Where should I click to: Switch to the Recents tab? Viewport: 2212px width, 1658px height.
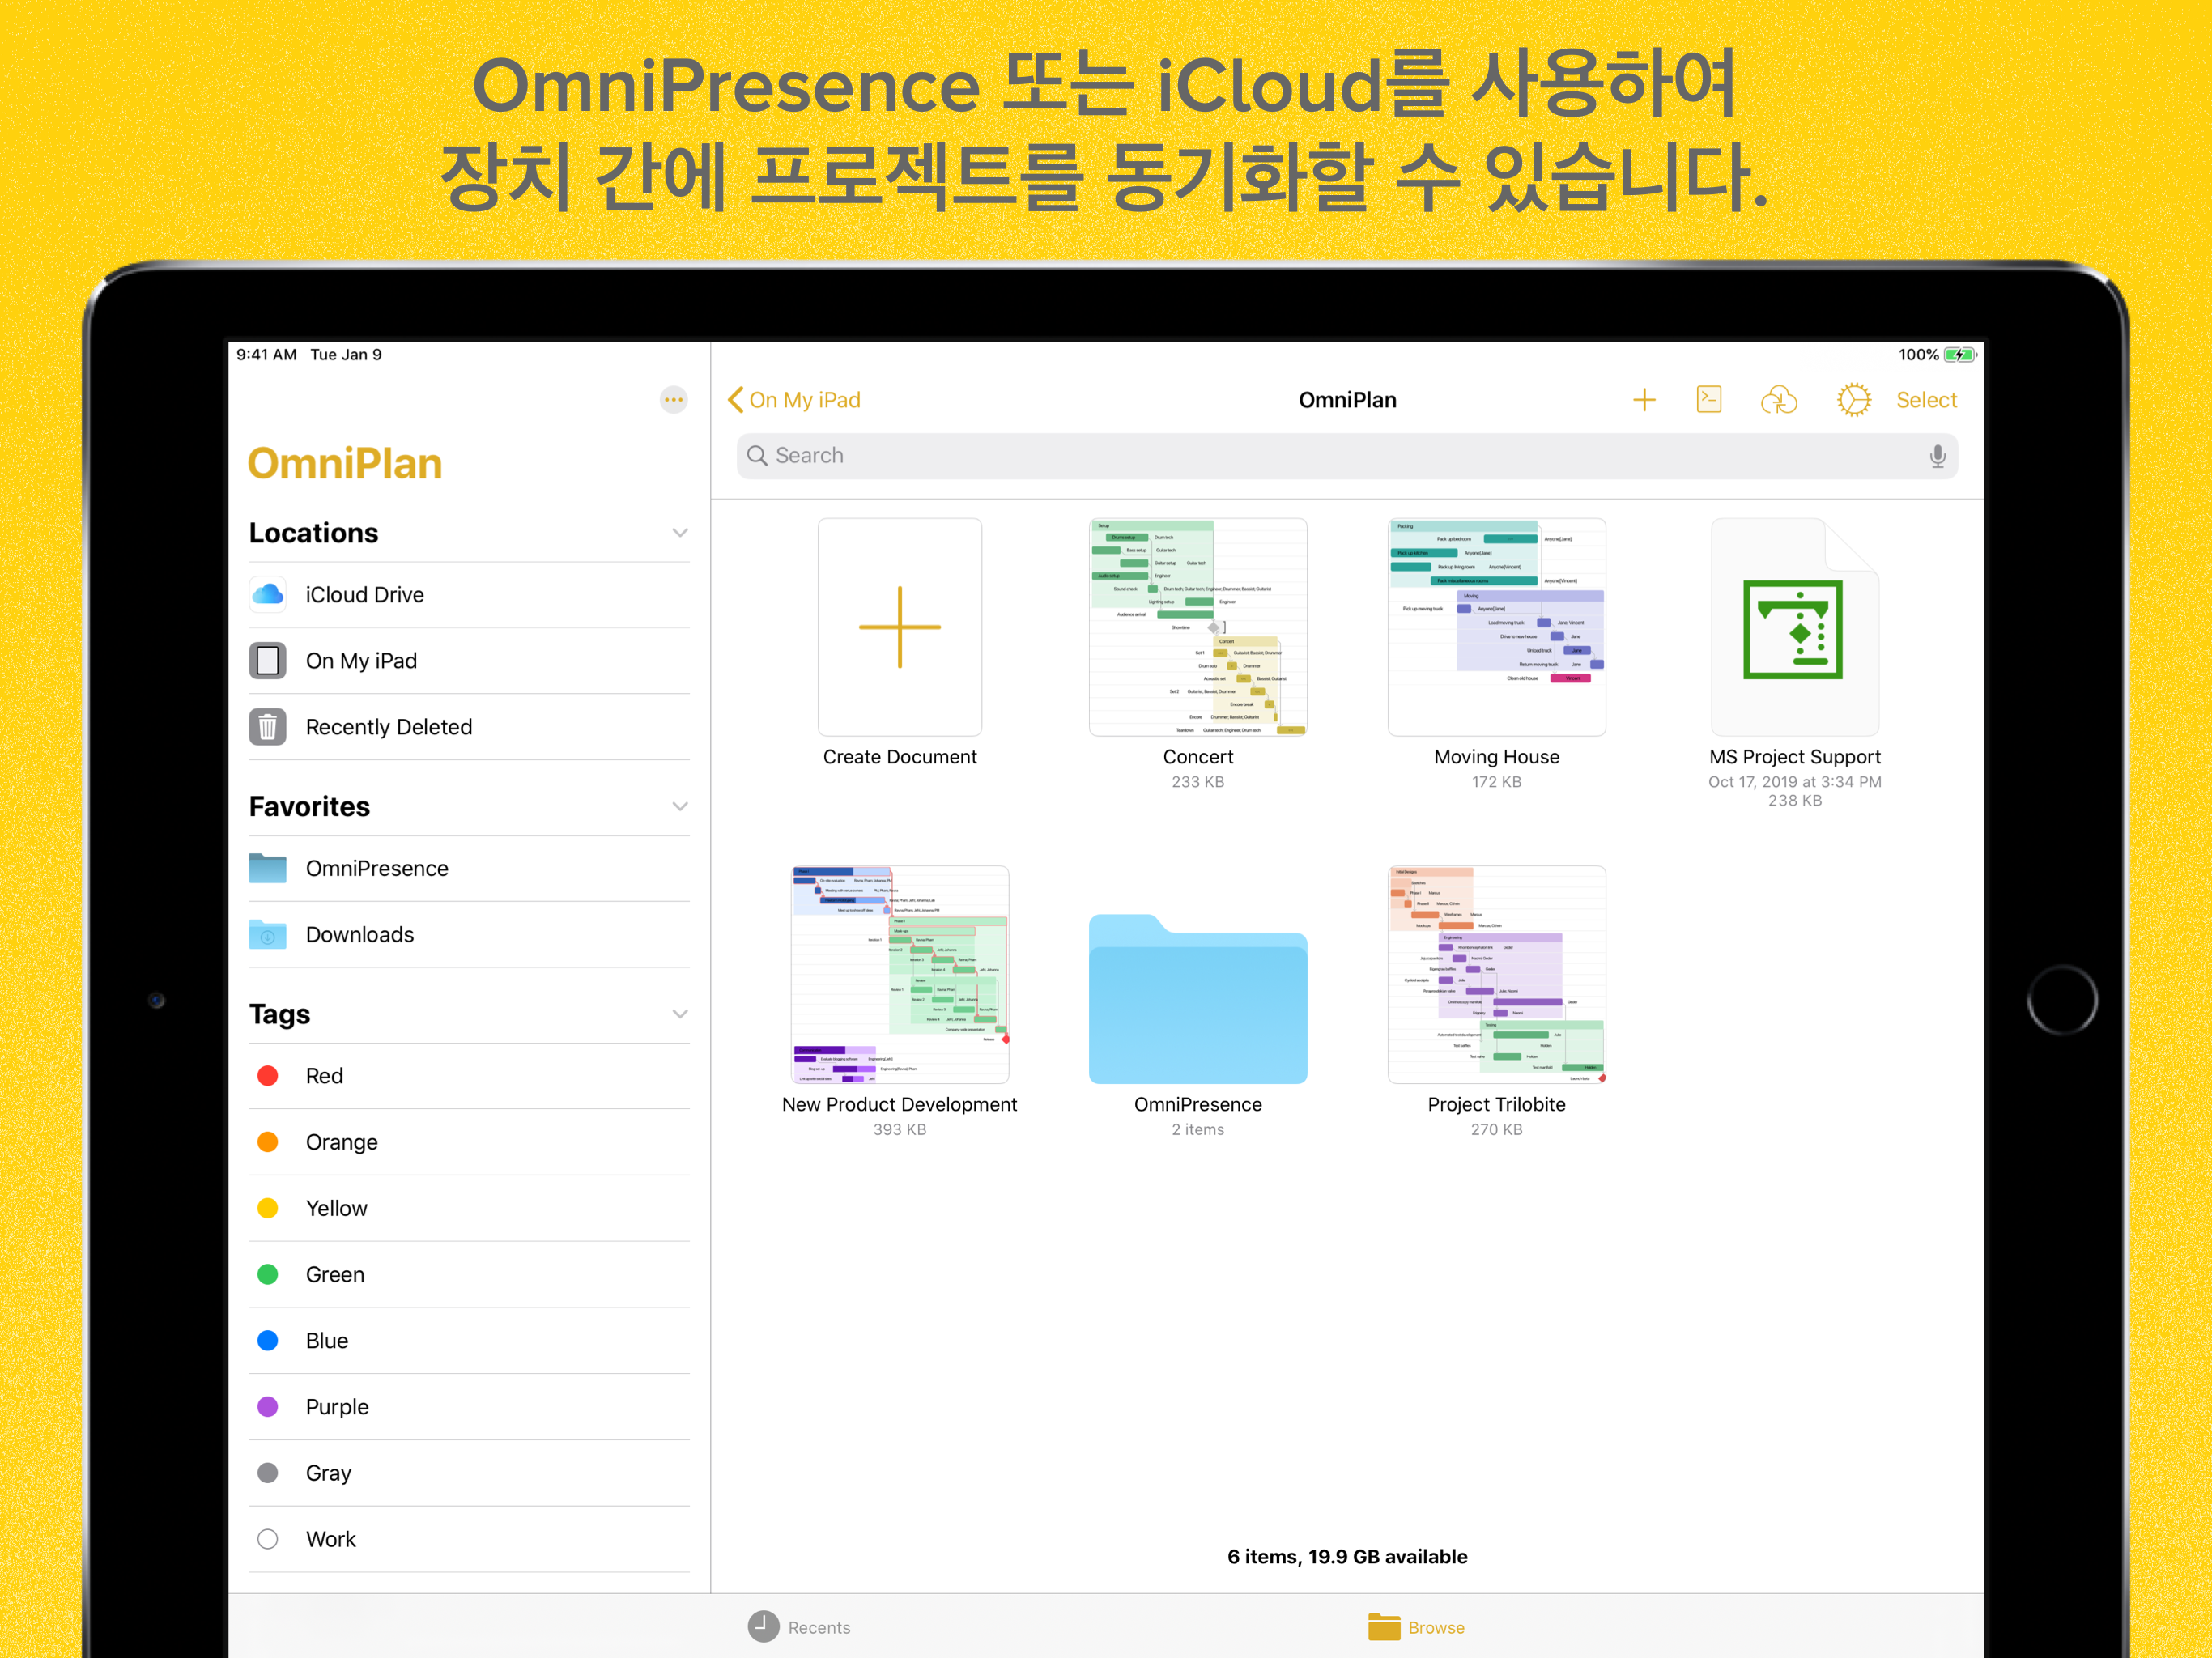799,1627
